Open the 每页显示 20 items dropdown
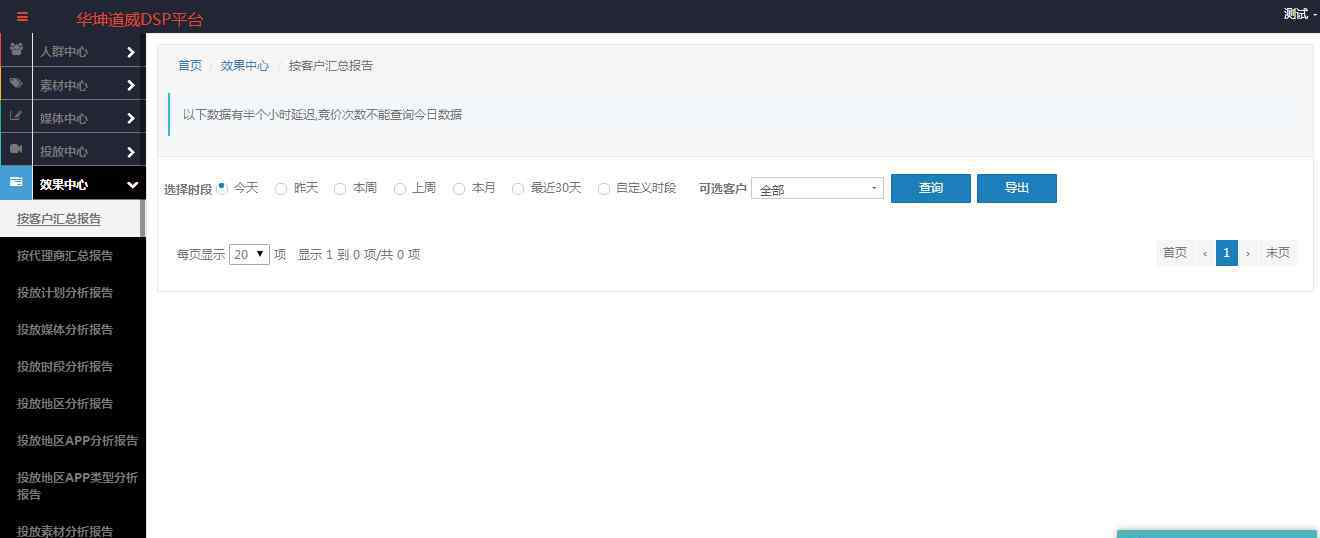 tap(249, 254)
